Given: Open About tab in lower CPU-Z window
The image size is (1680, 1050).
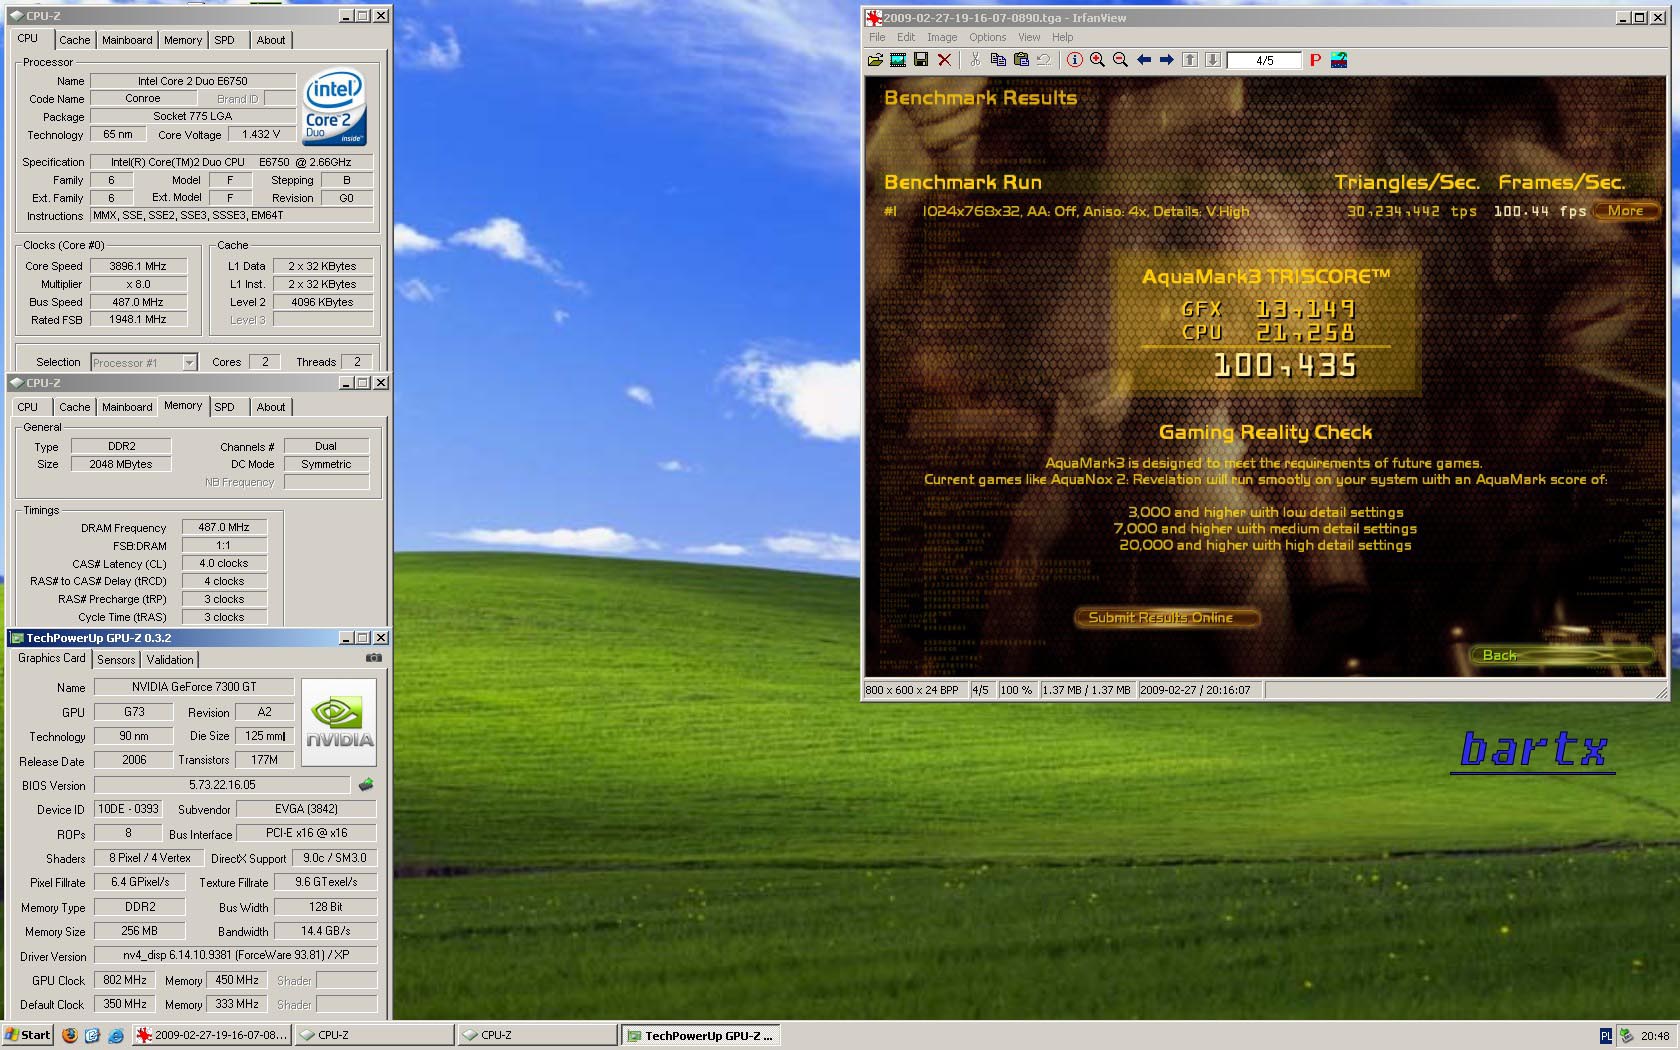Looking at the screenshot, I should (x=271, y=407).
